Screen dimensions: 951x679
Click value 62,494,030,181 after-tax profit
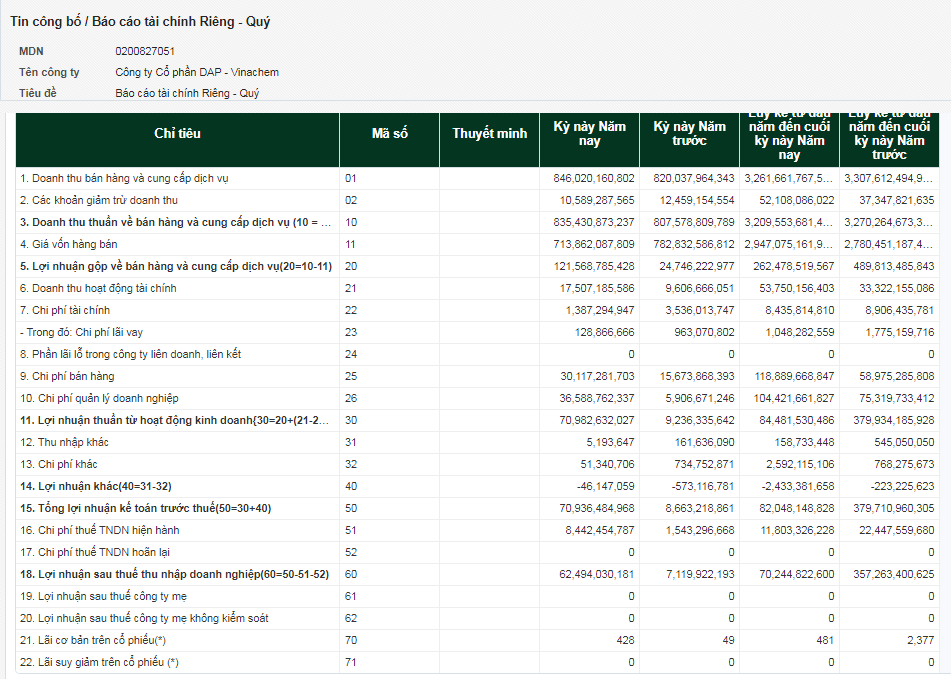[x=597, y=574]
